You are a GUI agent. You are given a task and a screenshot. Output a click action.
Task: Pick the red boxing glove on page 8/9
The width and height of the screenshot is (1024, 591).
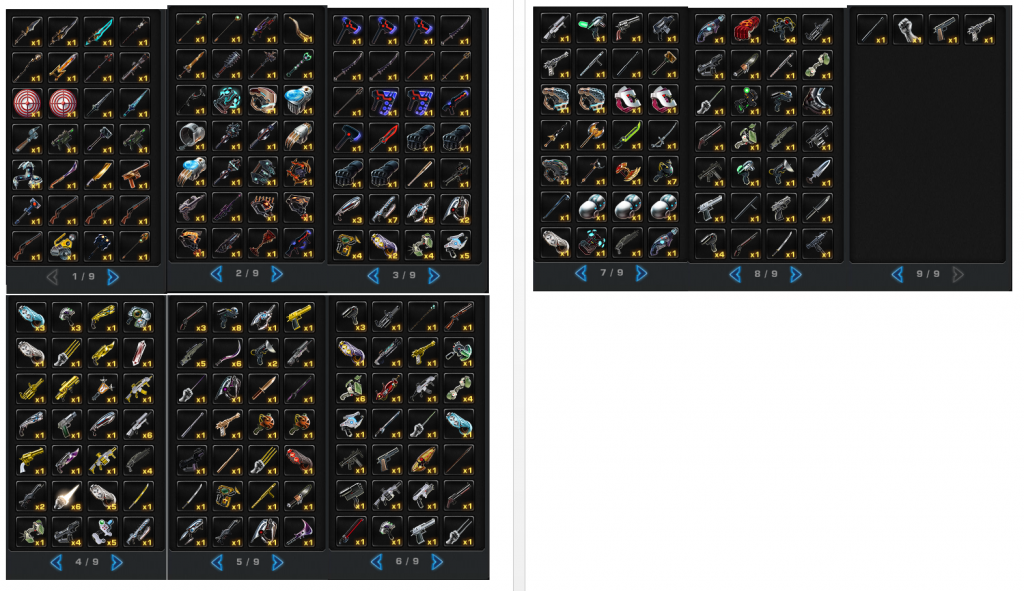(x=746, y=30)
